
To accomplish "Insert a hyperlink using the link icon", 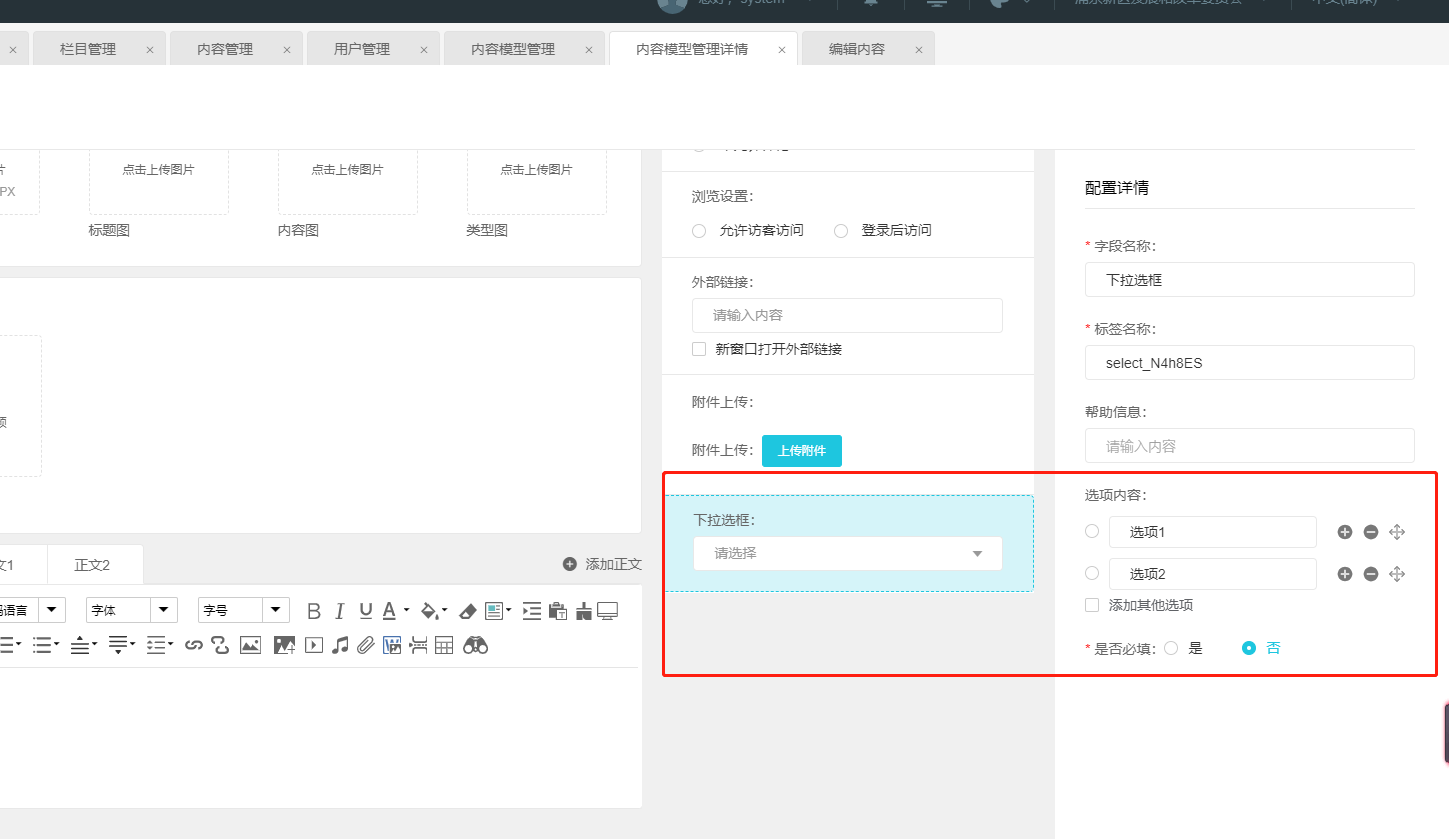I will point(194,646).
